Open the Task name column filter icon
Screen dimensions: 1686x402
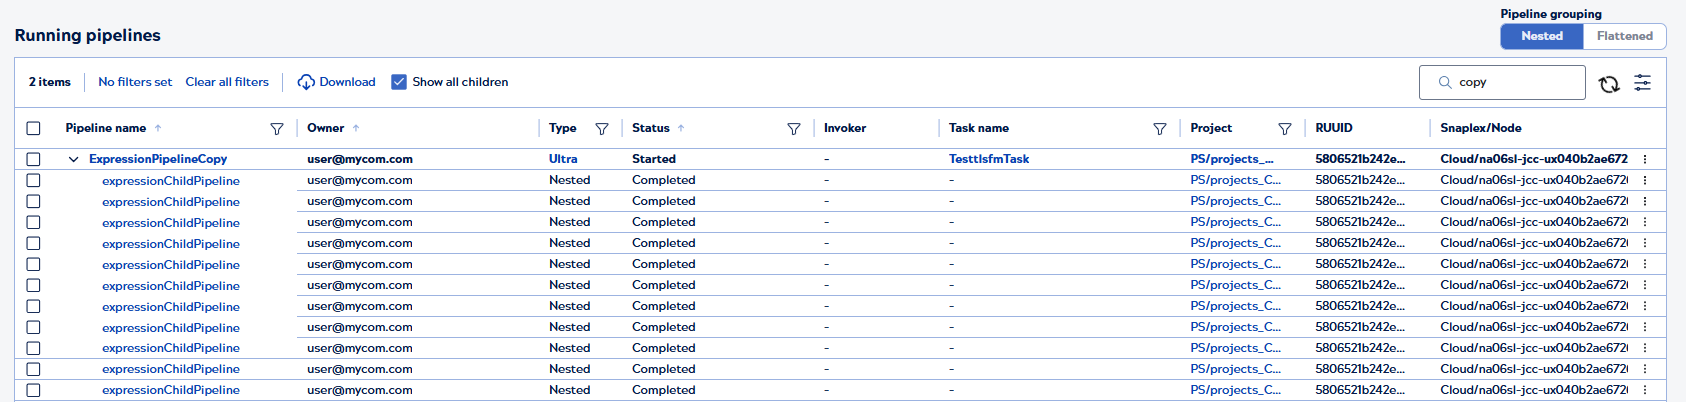(1160, 129)
